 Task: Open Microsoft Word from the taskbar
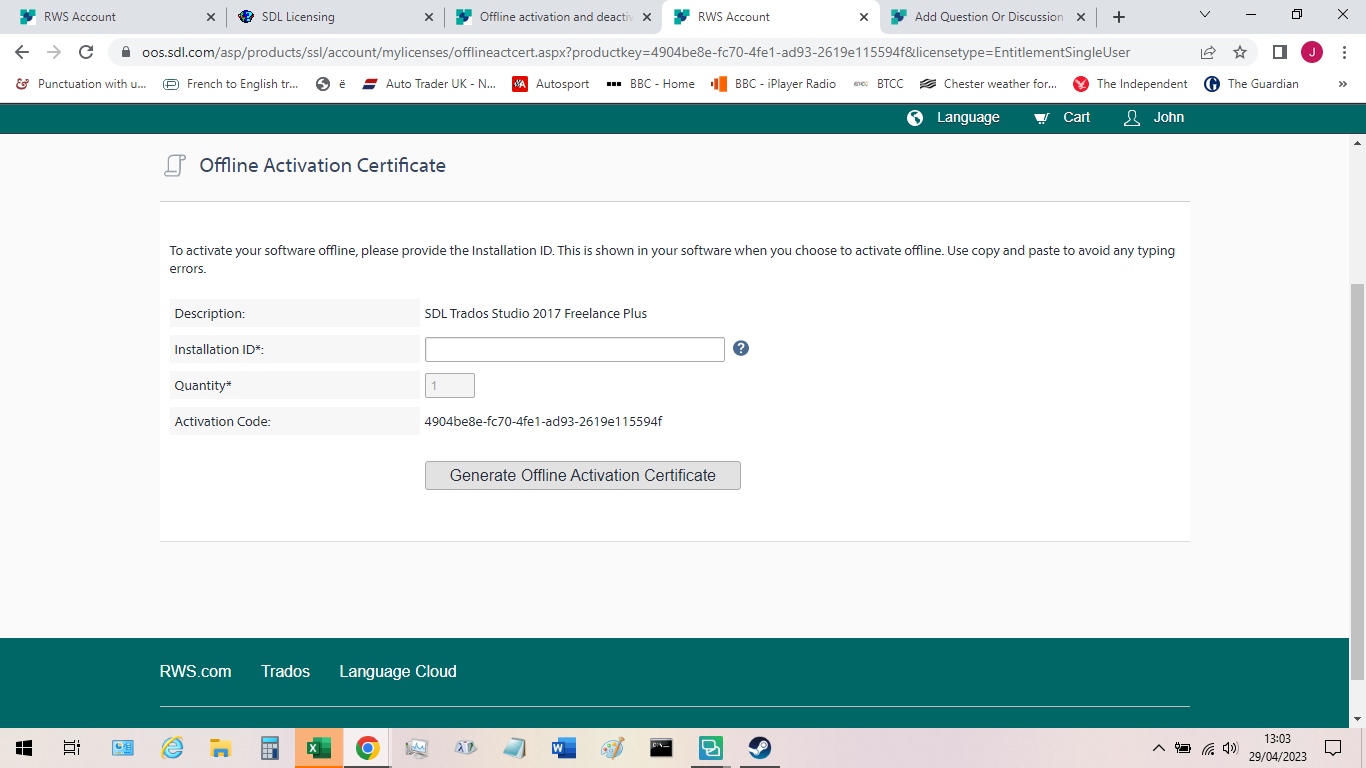pos(563,747)
